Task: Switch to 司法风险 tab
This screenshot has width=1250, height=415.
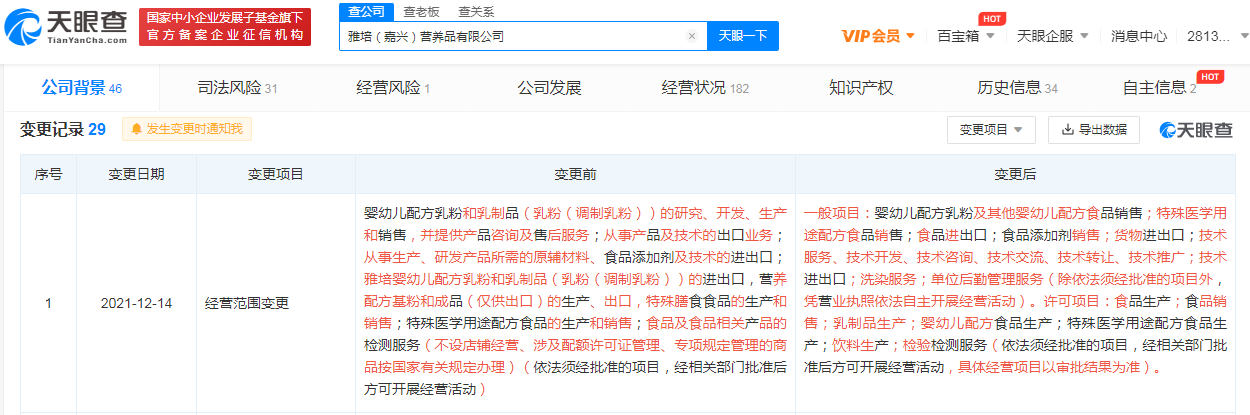Action: (x=237, y=88)
